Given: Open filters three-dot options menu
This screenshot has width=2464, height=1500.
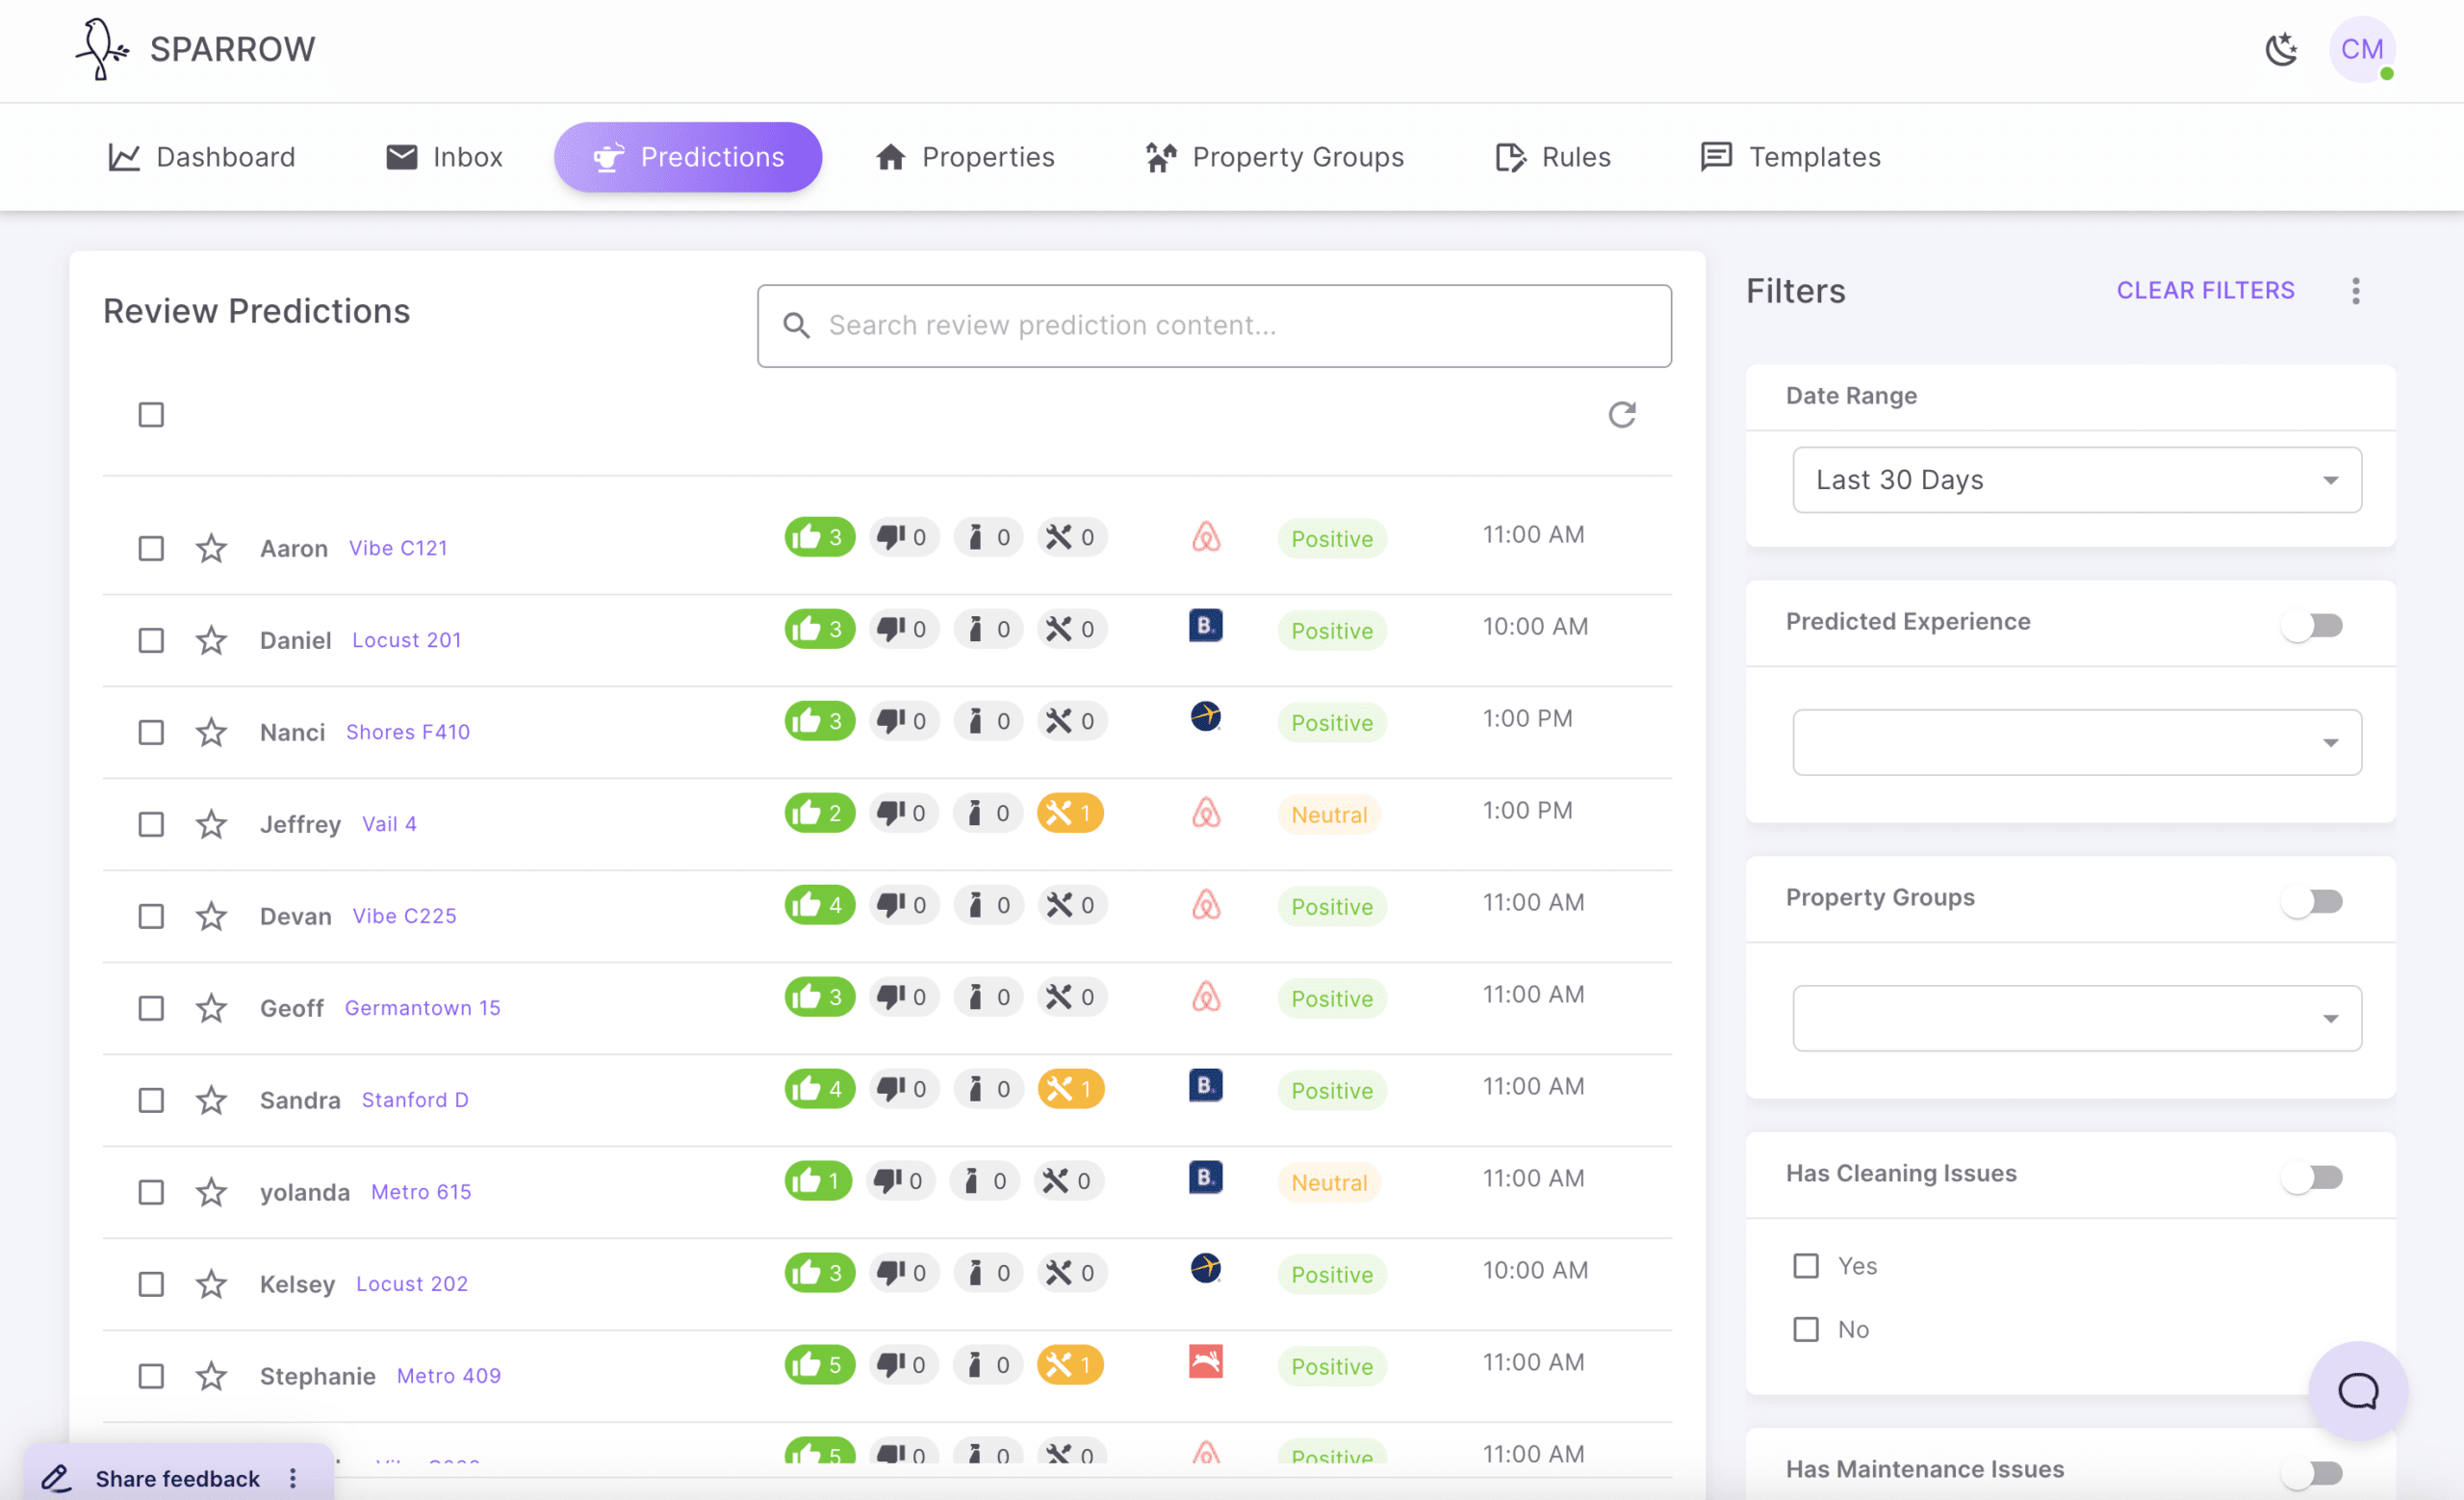Looking at the screenshot, I should (x=2356, y=291).
